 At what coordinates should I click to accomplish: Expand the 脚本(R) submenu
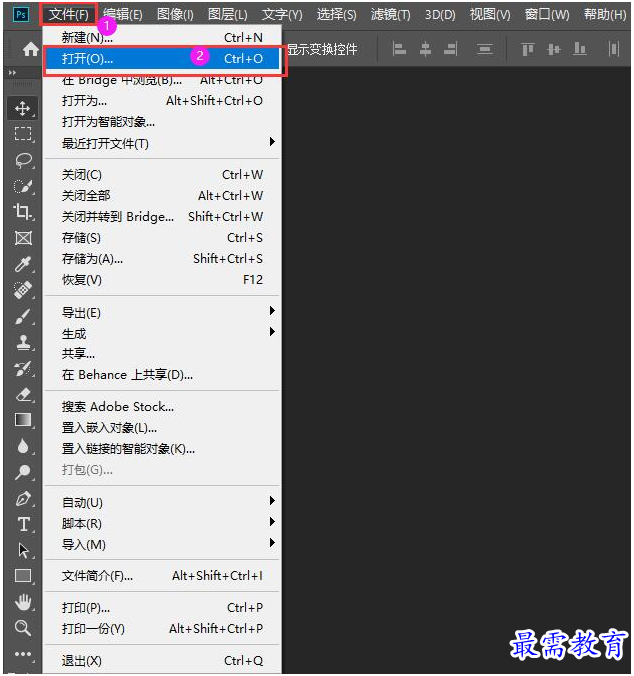162,523
